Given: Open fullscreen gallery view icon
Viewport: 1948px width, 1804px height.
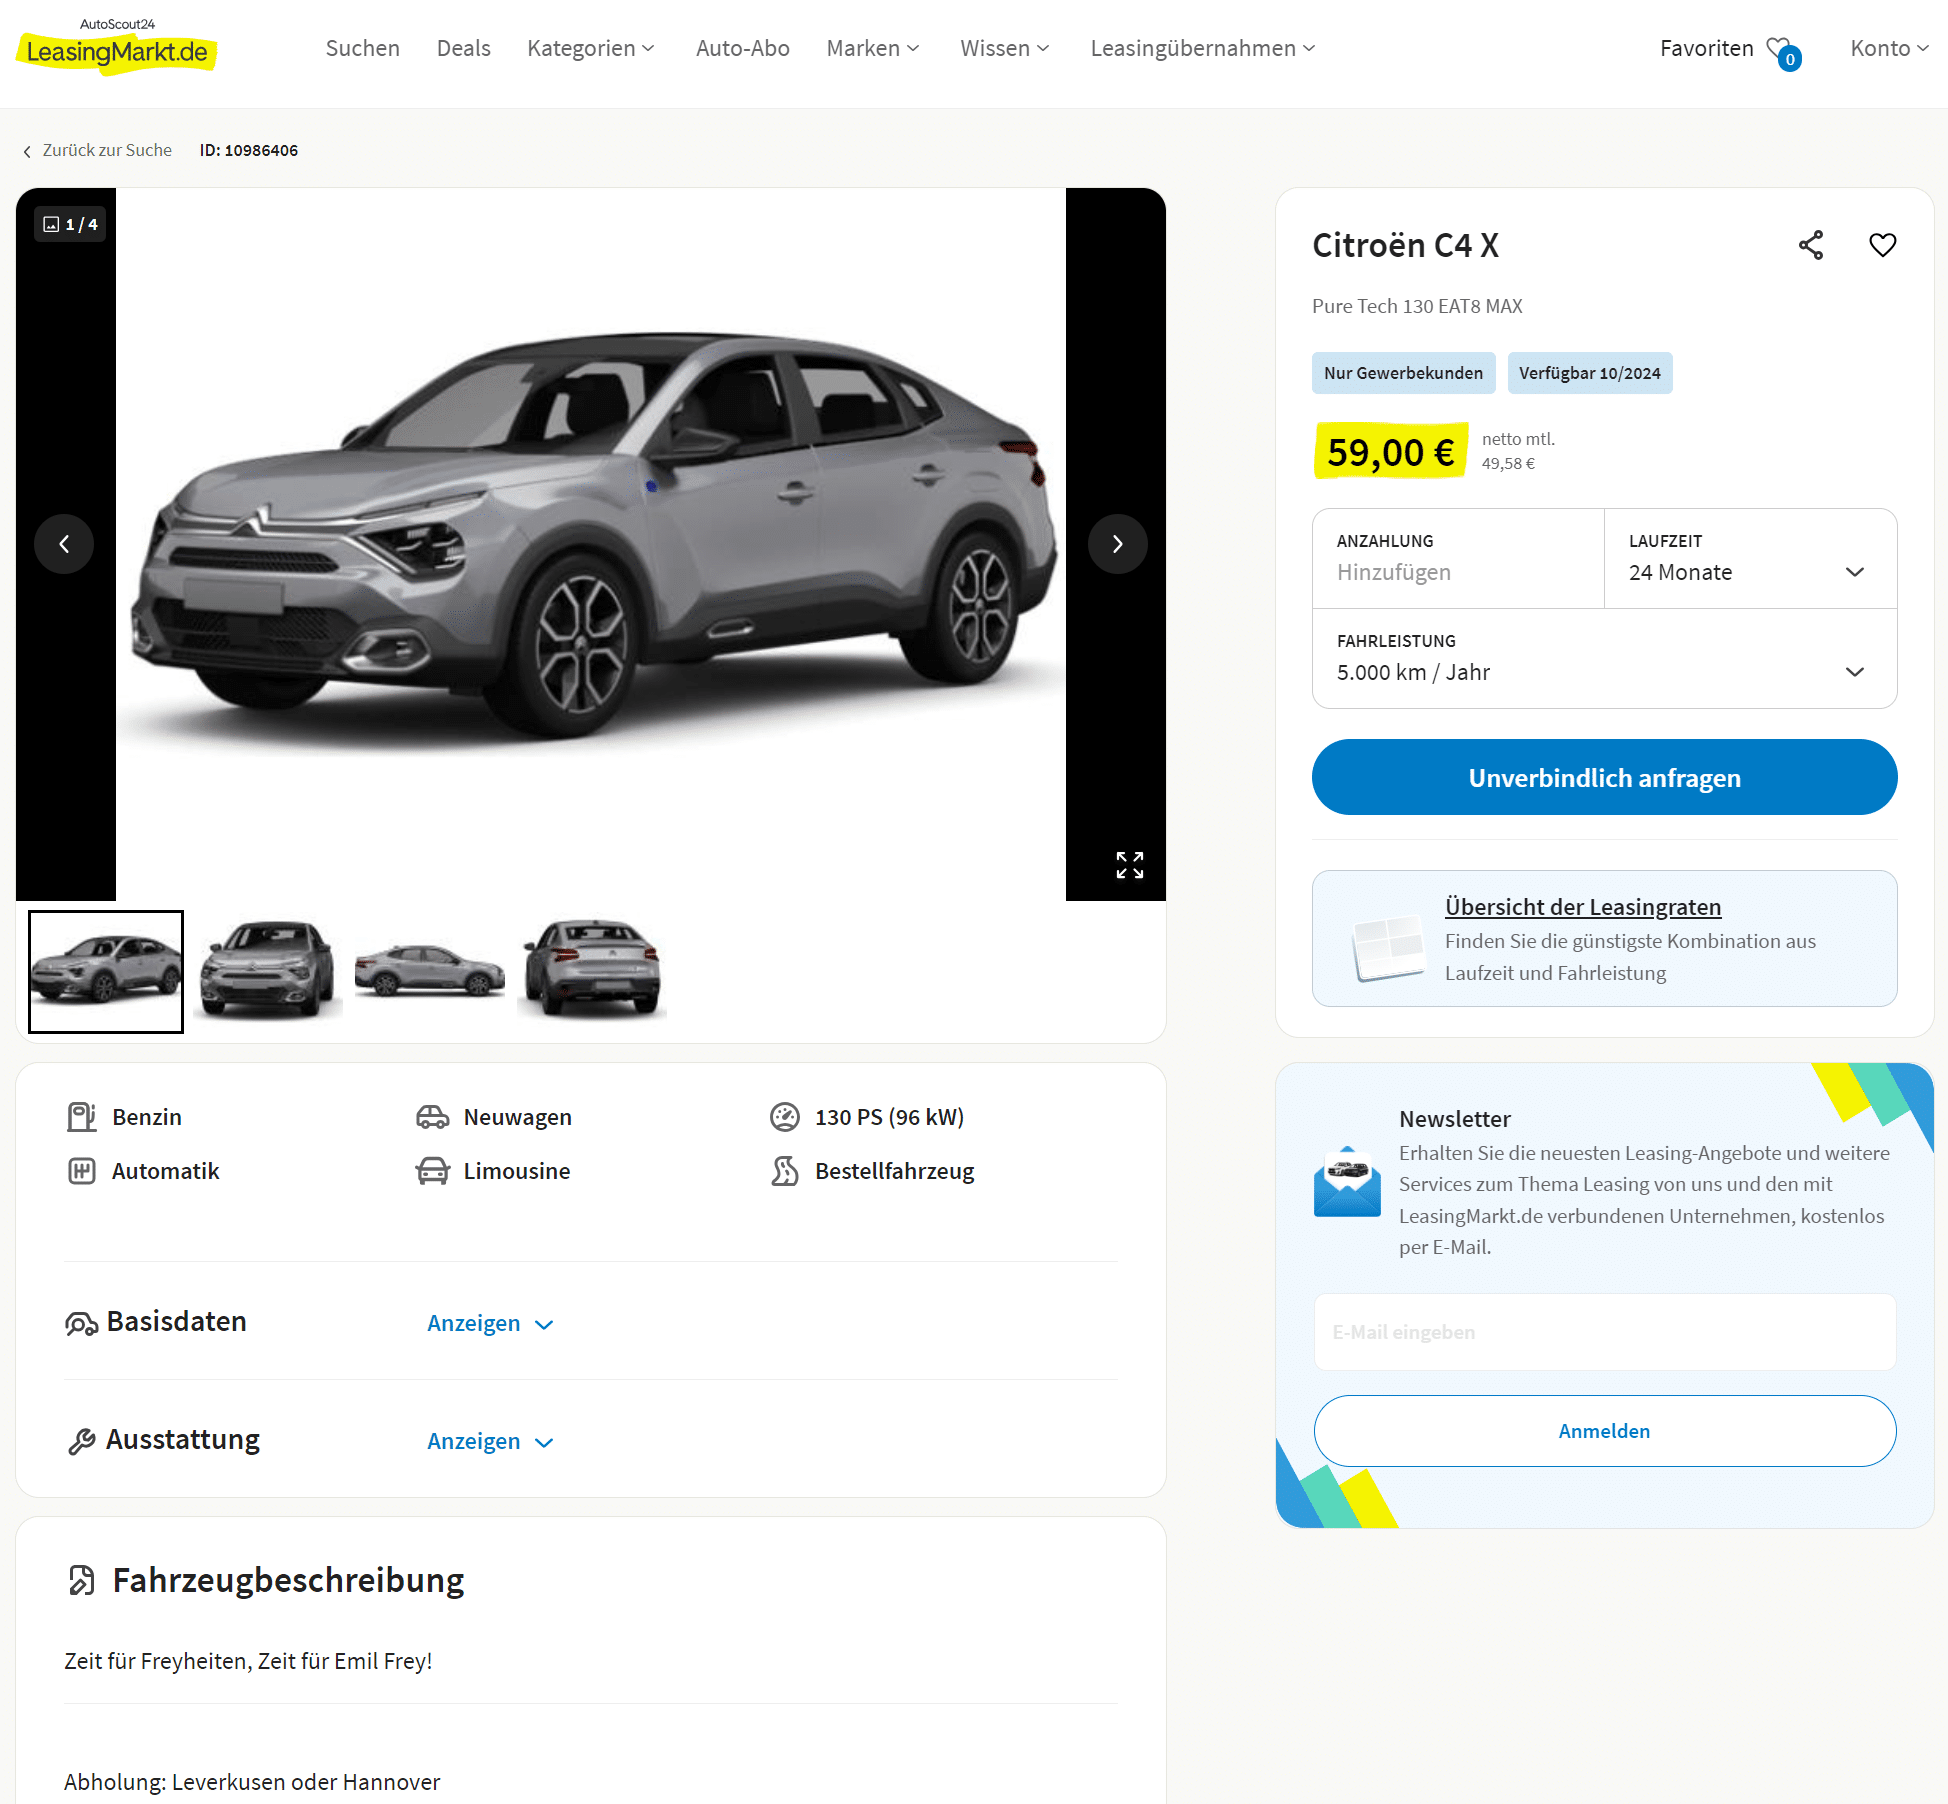Looking at the screenshot, I should pyautogui.click(x=1130, y=865).
